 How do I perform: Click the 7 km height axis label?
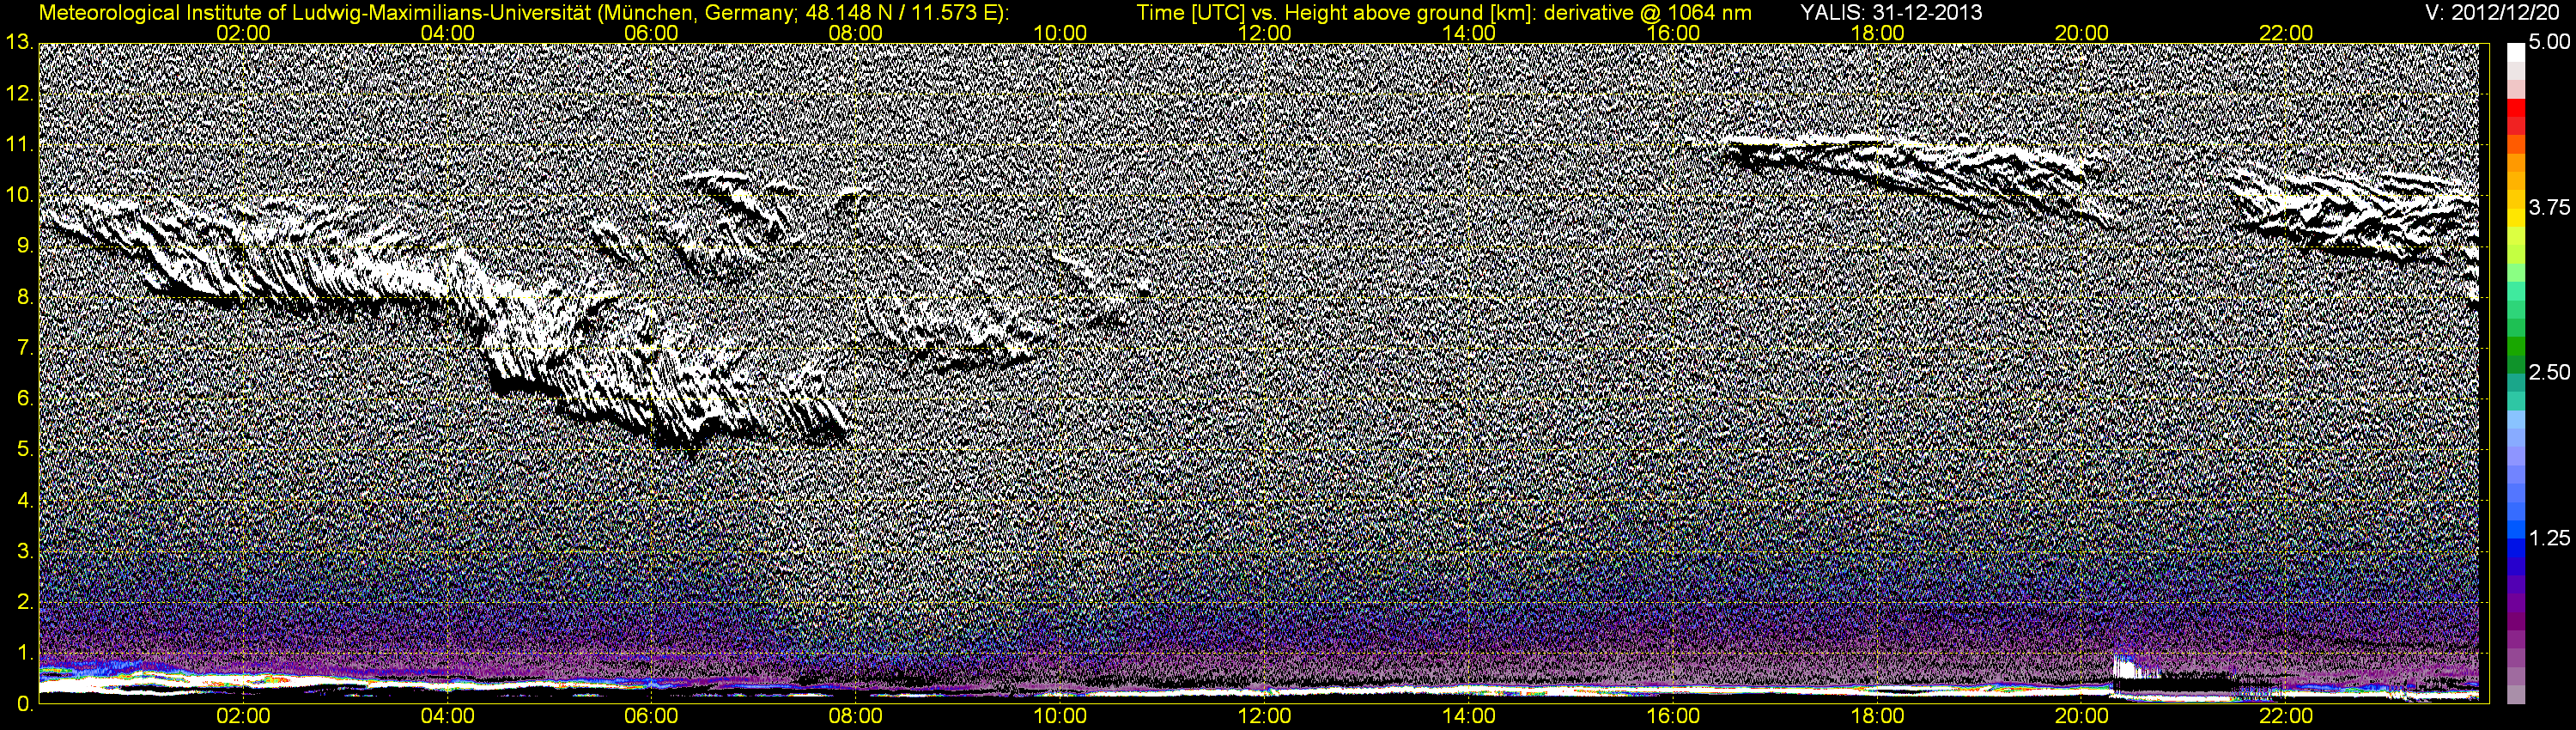point(24,348)
